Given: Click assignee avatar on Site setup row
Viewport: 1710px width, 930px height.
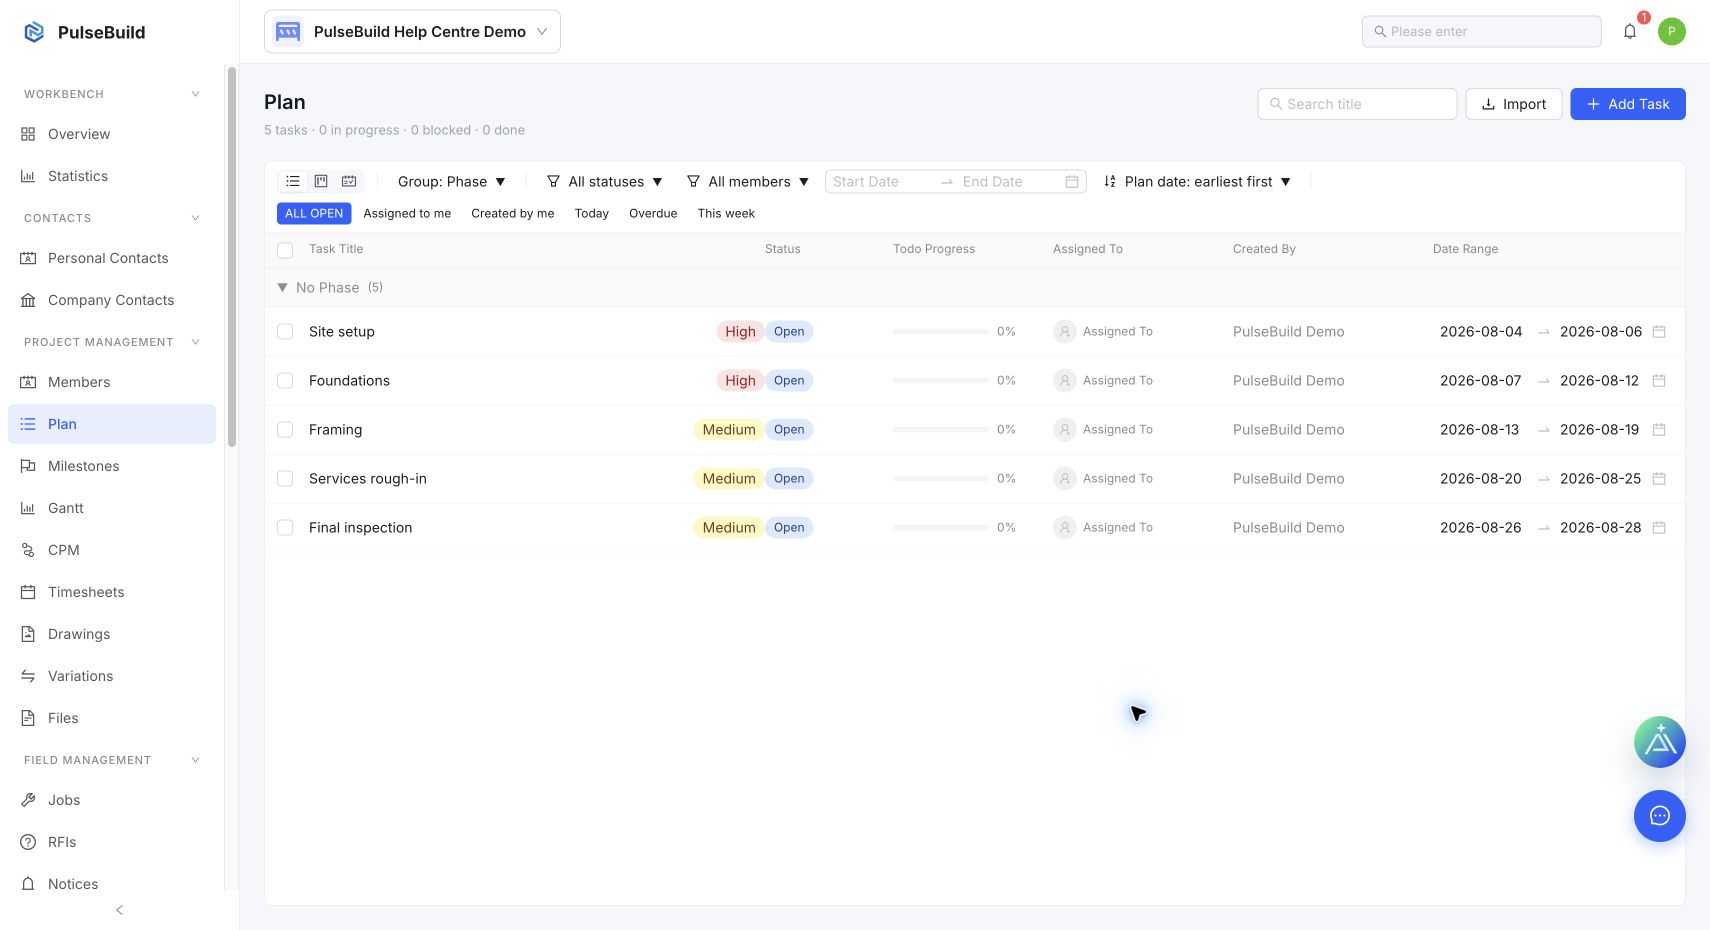Looking at the screenshot, I should click(x=1065, y=332).
